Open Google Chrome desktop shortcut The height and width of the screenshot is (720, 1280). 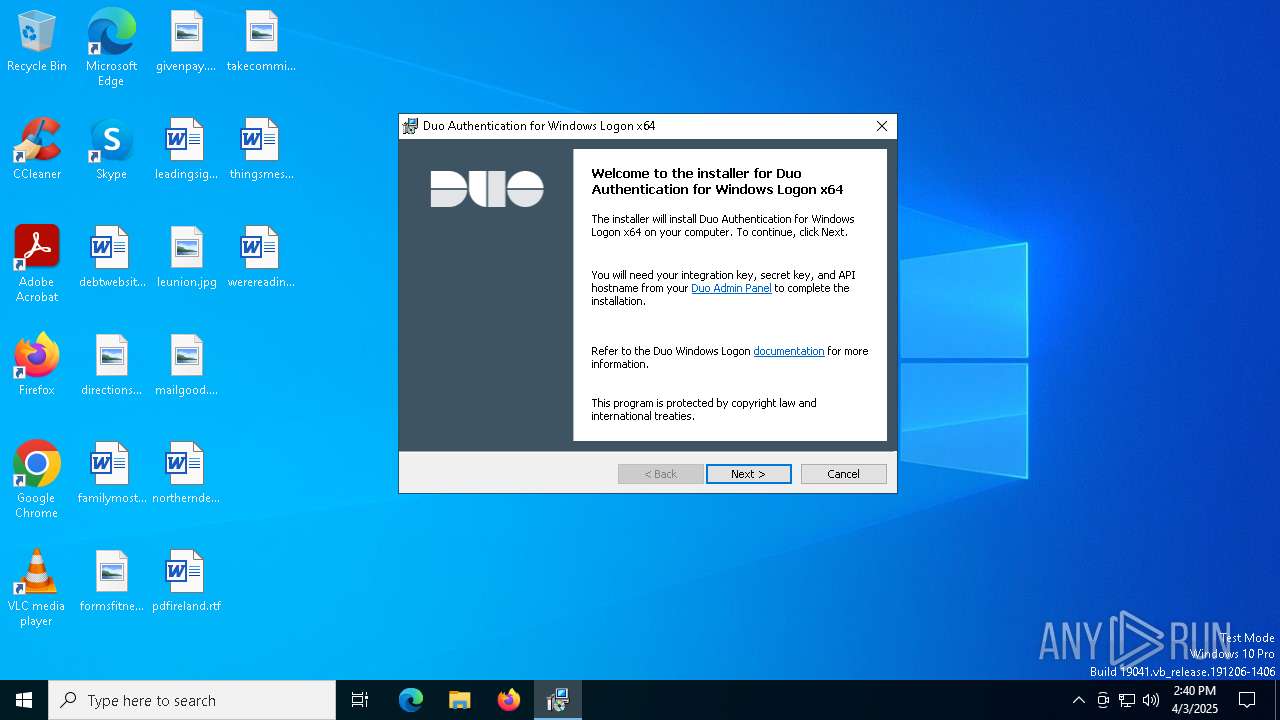[x=37, y=480]
